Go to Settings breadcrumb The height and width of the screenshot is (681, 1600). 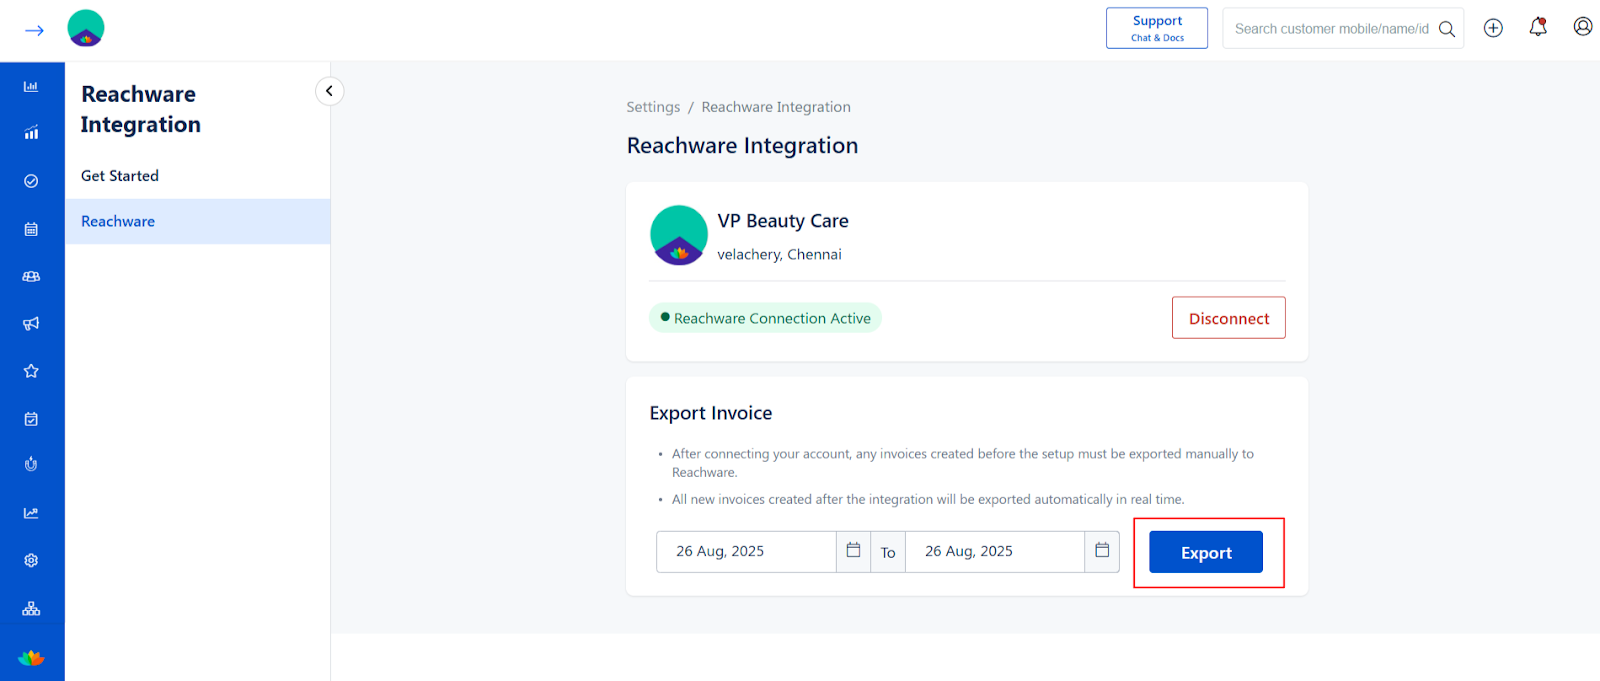(653, 107)
